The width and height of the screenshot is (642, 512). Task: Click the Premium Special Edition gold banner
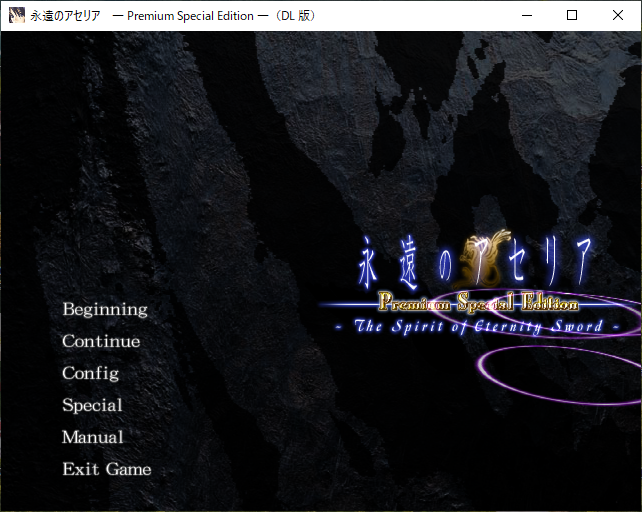coord(477,303)
